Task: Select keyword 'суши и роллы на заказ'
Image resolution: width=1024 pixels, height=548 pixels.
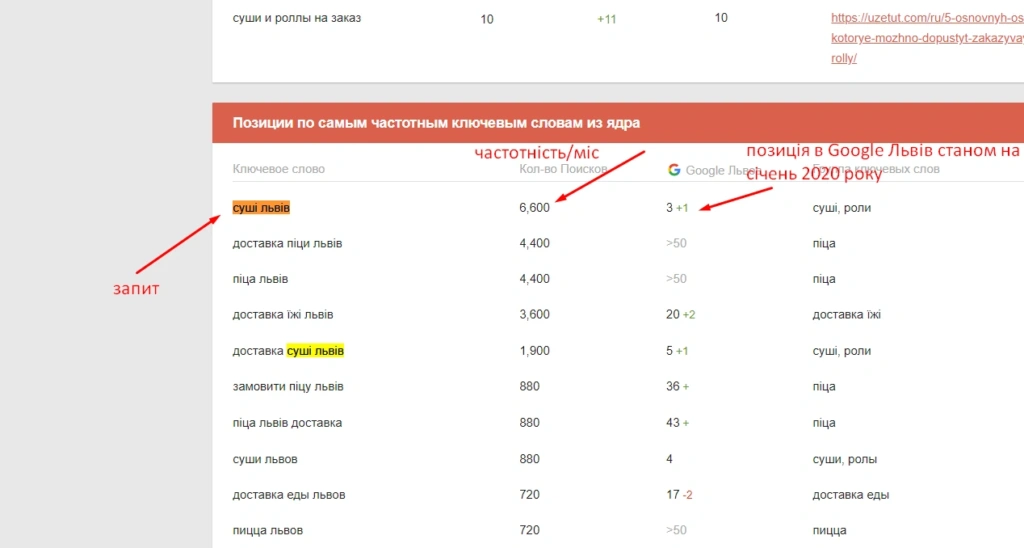Action: tap(296, 18)
